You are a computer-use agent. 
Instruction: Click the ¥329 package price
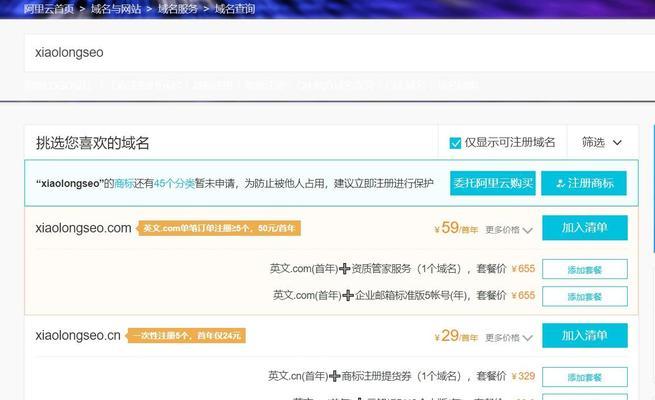coord(523,376)
